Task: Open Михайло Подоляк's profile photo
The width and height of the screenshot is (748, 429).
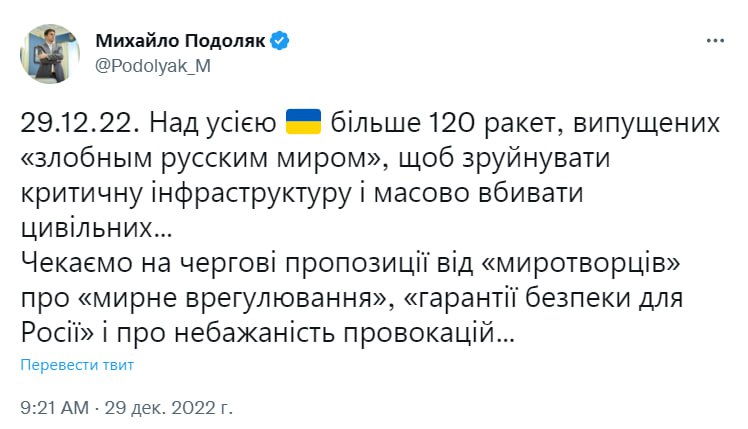Action: [x=50, y=54]
